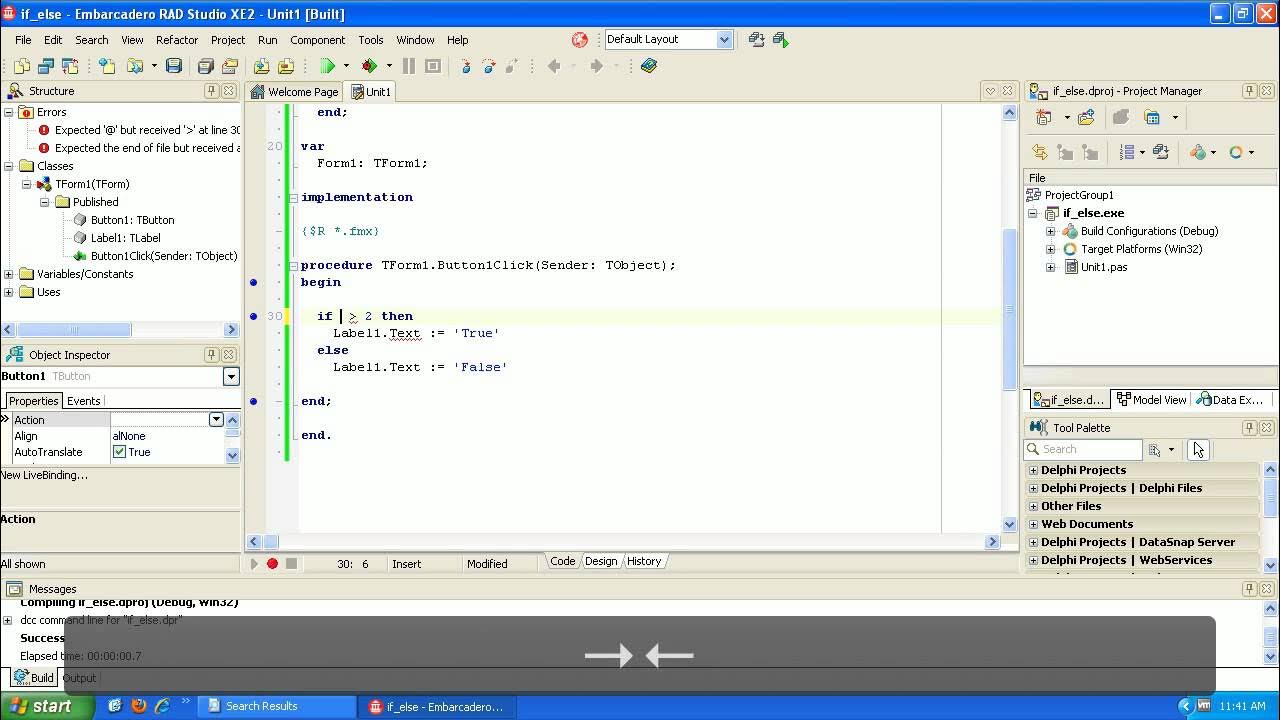Click the Add File to Project icon
This screenshot has height=720, width=1280.
coord(261,66)
